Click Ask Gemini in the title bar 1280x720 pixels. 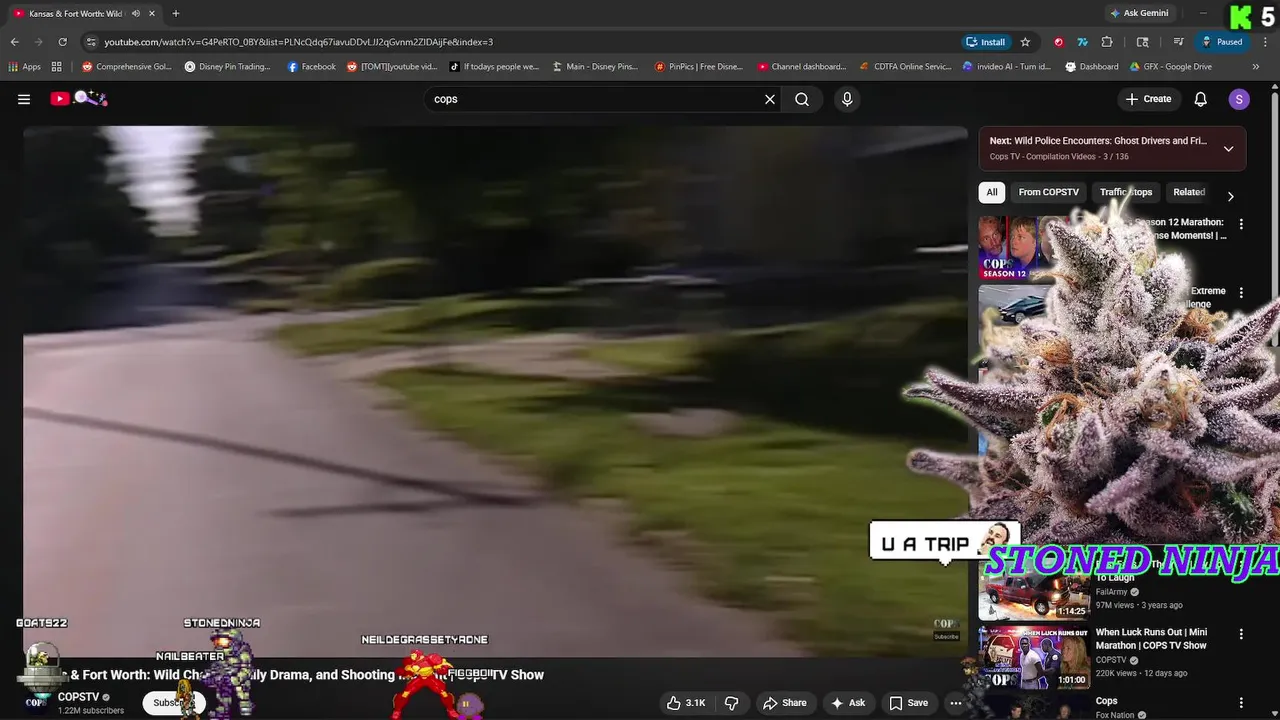coord(1139,13)
